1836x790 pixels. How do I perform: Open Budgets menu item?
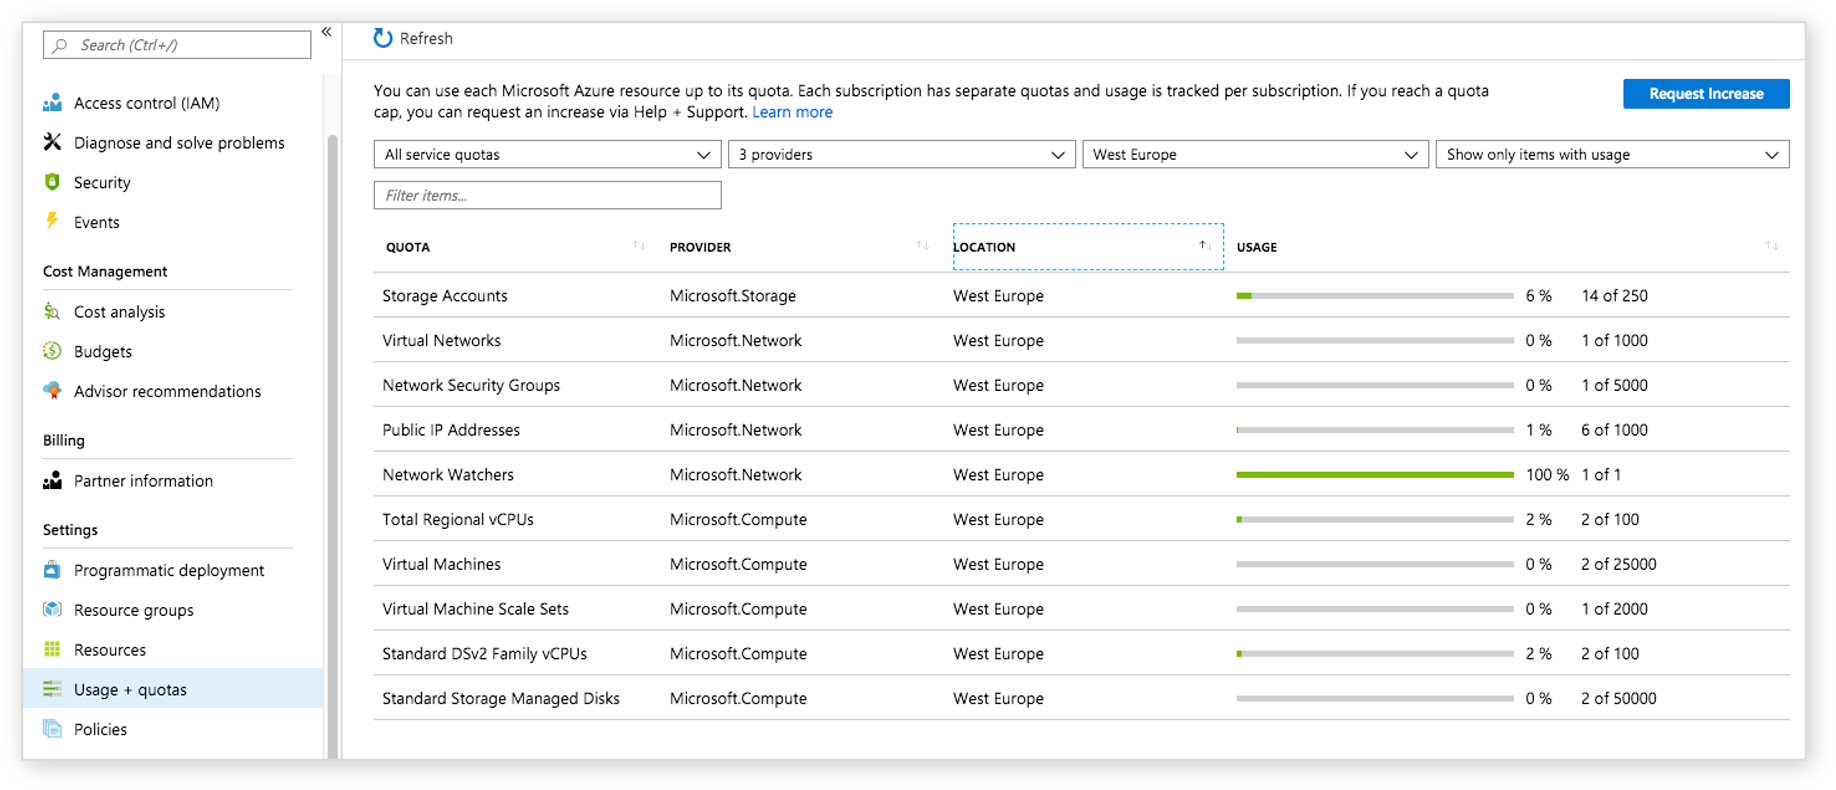103,352
